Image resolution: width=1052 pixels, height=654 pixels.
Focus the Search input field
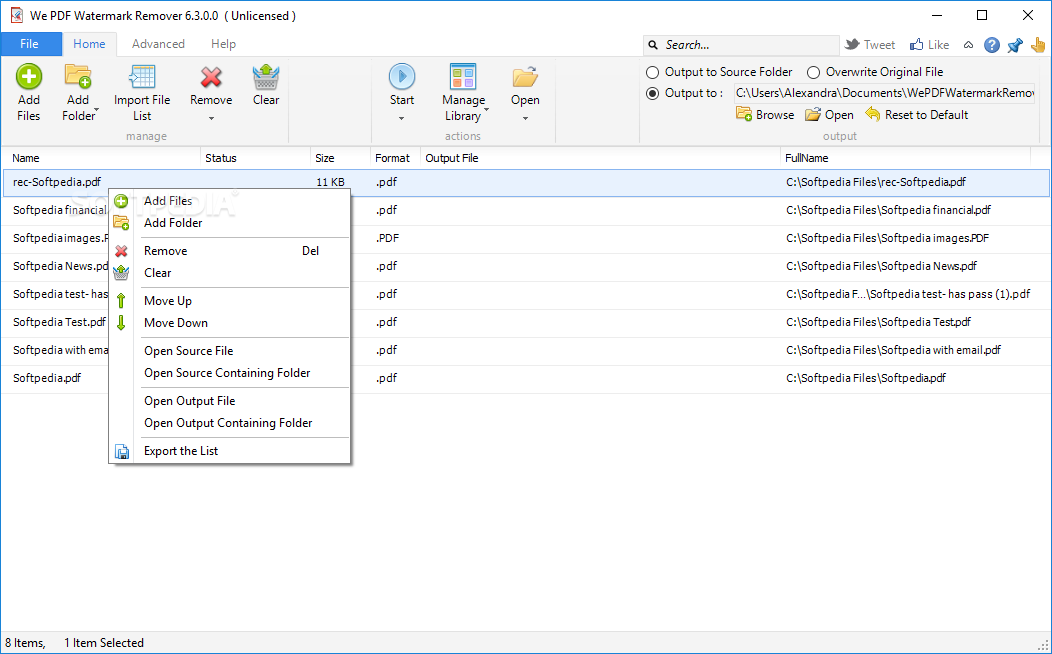coord(741,45)
